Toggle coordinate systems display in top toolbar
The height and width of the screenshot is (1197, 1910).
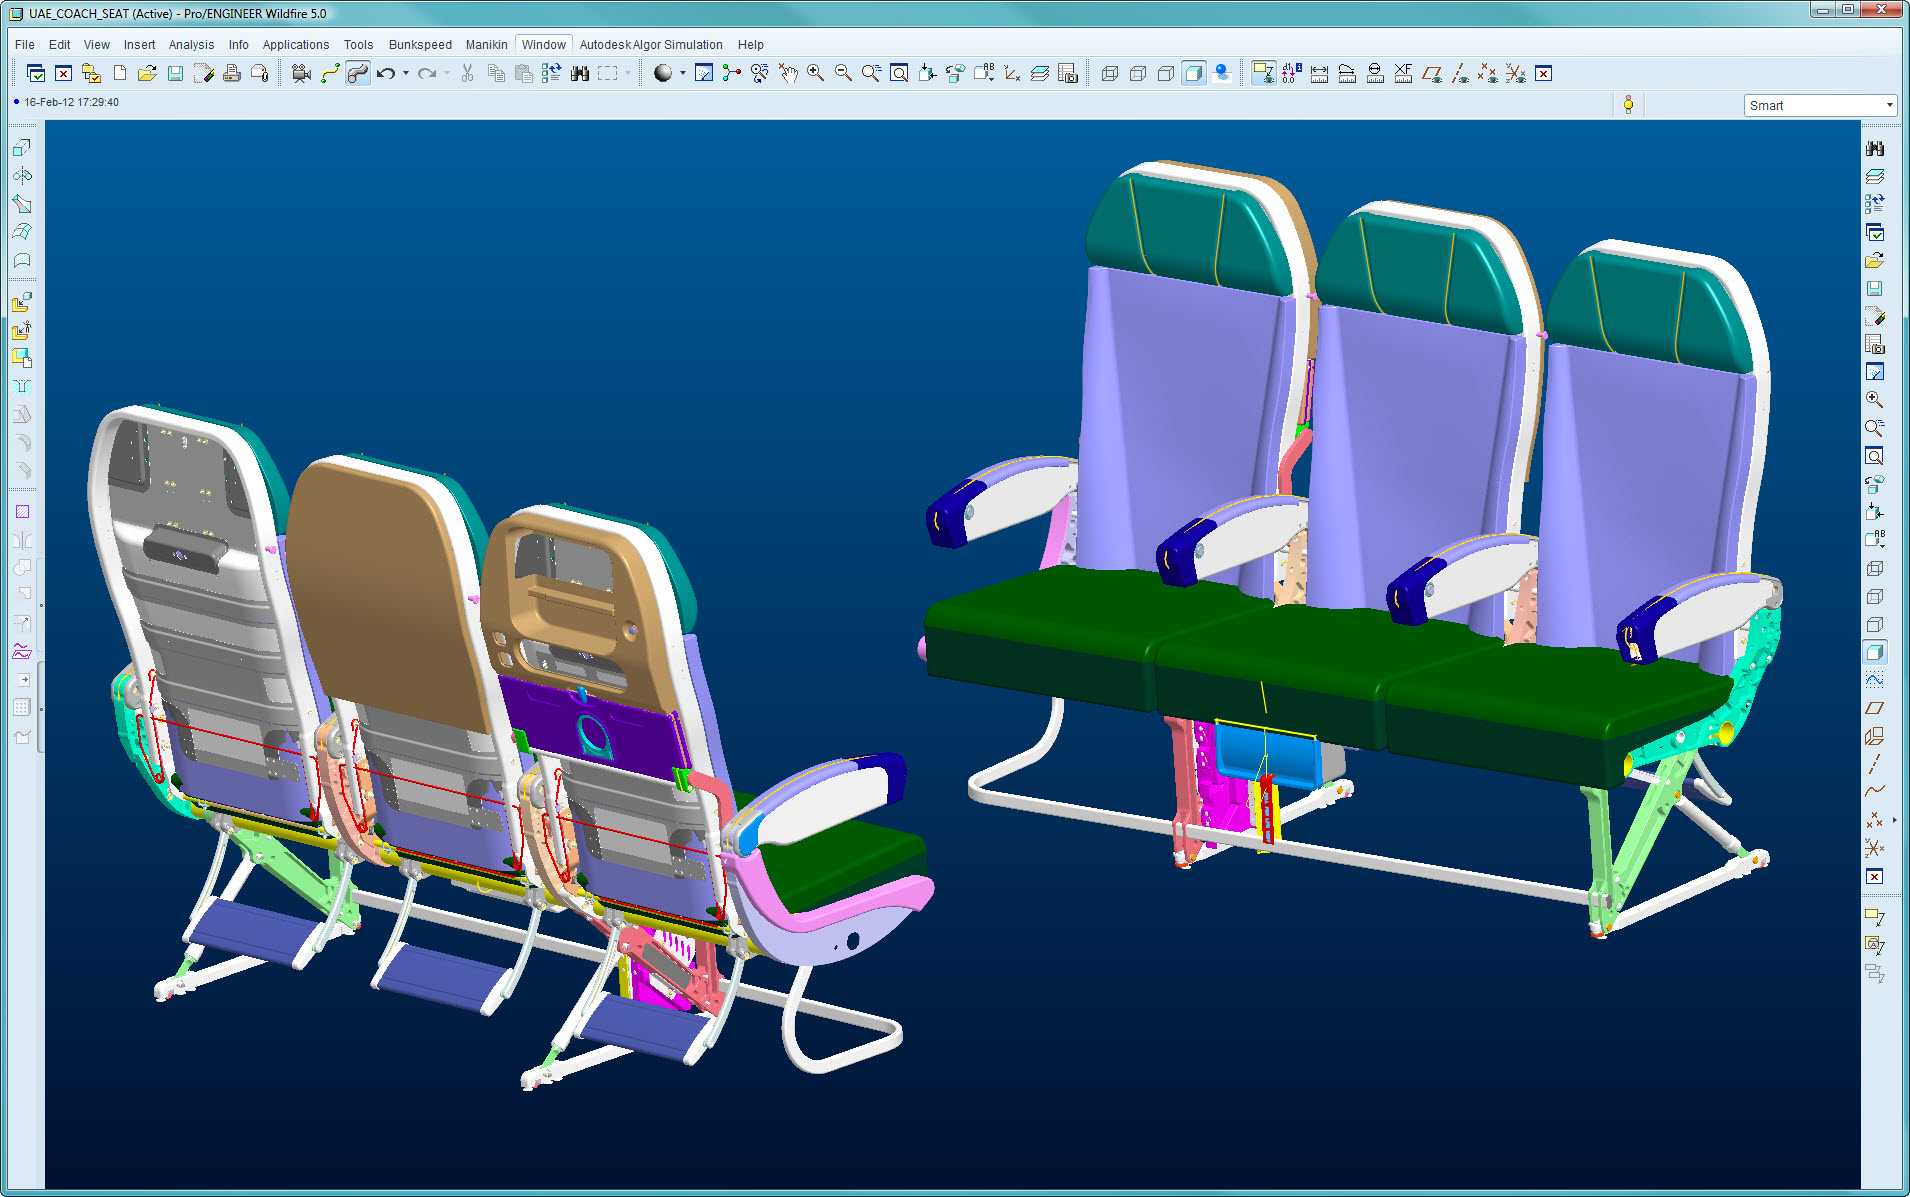coord(1515,73)
